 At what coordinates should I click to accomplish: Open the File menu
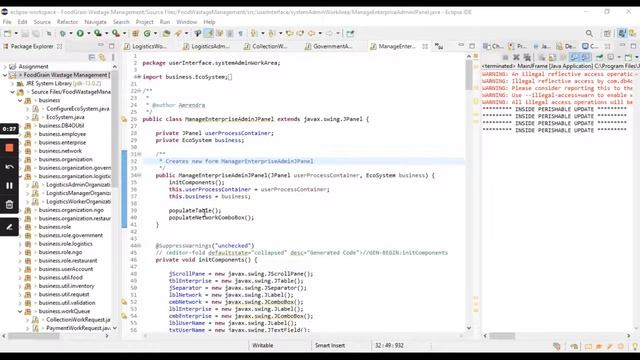click(7, 22)
